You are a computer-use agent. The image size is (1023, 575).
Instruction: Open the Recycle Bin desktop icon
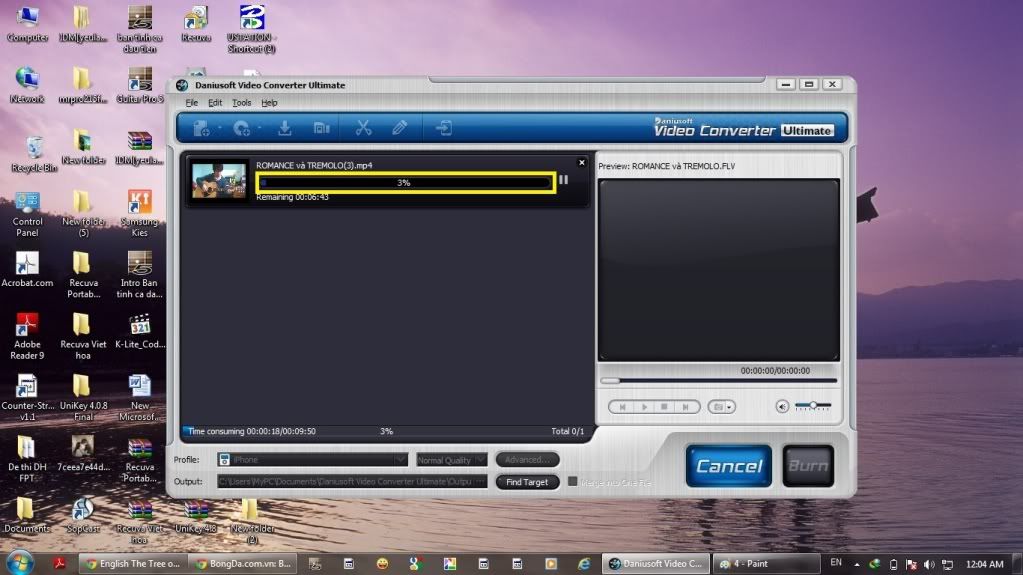pos(34,154)
